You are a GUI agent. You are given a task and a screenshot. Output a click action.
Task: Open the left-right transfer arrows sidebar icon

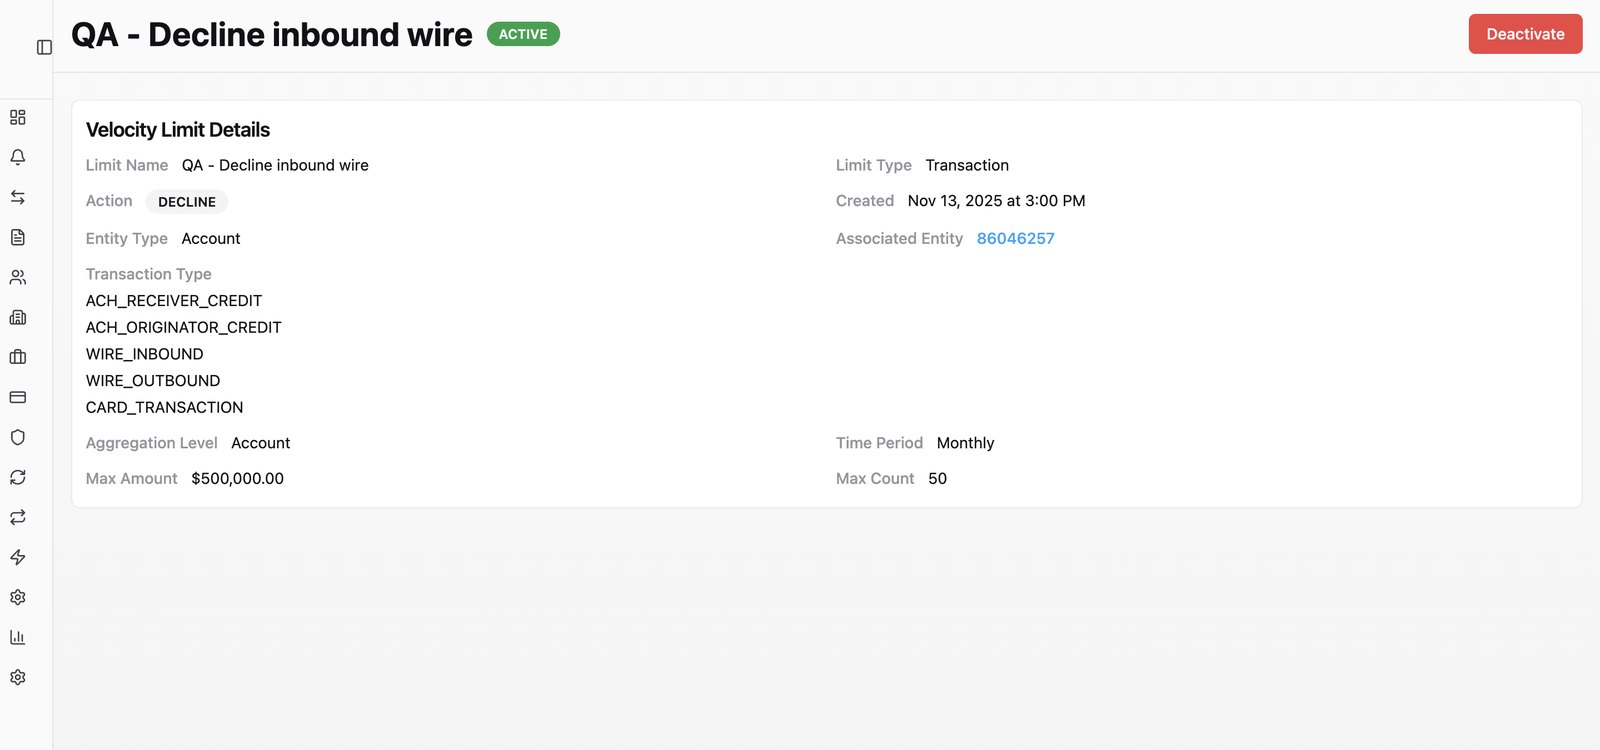[18, 197]
